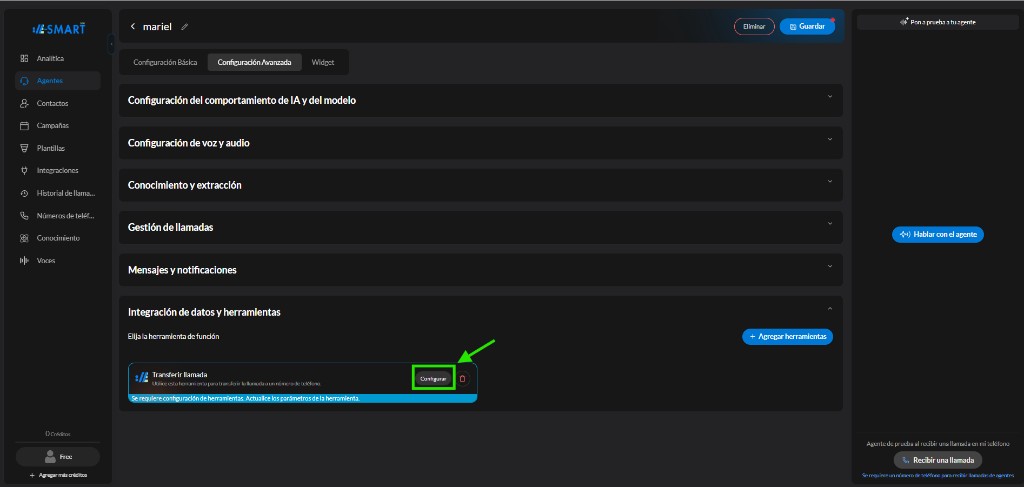This screenshot has width=1024, height=487.
Task: Start Hablar con el agente
Action: click(938, 234)
